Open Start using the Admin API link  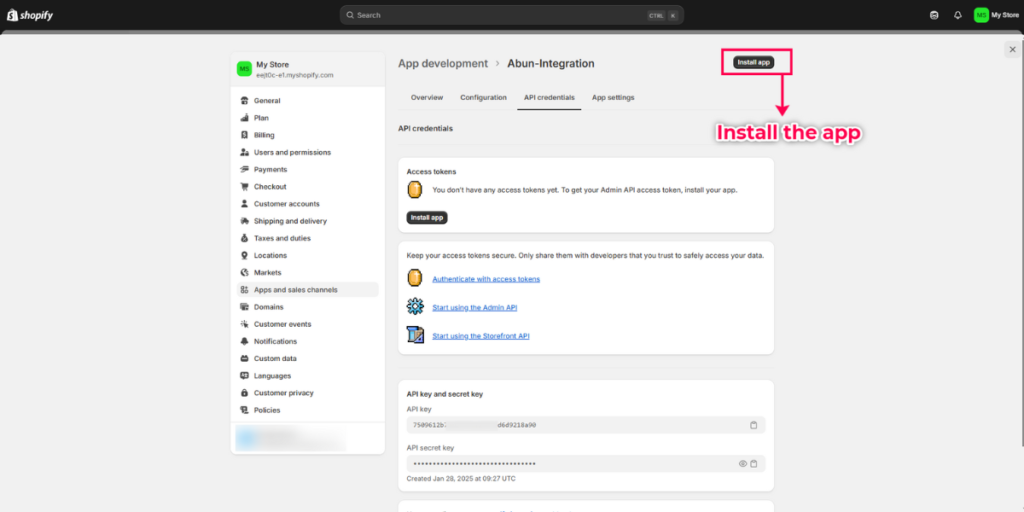click(475, 307)
